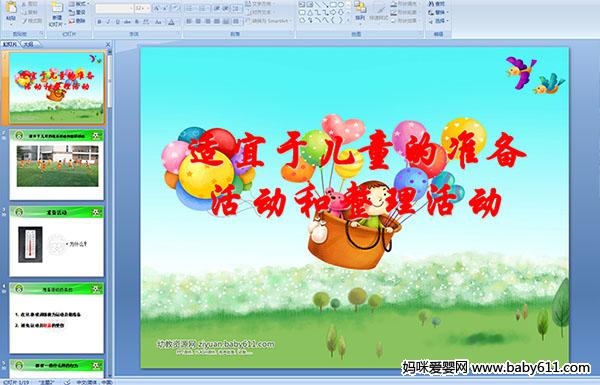Viewport: 600px width, 385px height.
Task: Click the Decrease Indent icon
Action: click(217, 8)
